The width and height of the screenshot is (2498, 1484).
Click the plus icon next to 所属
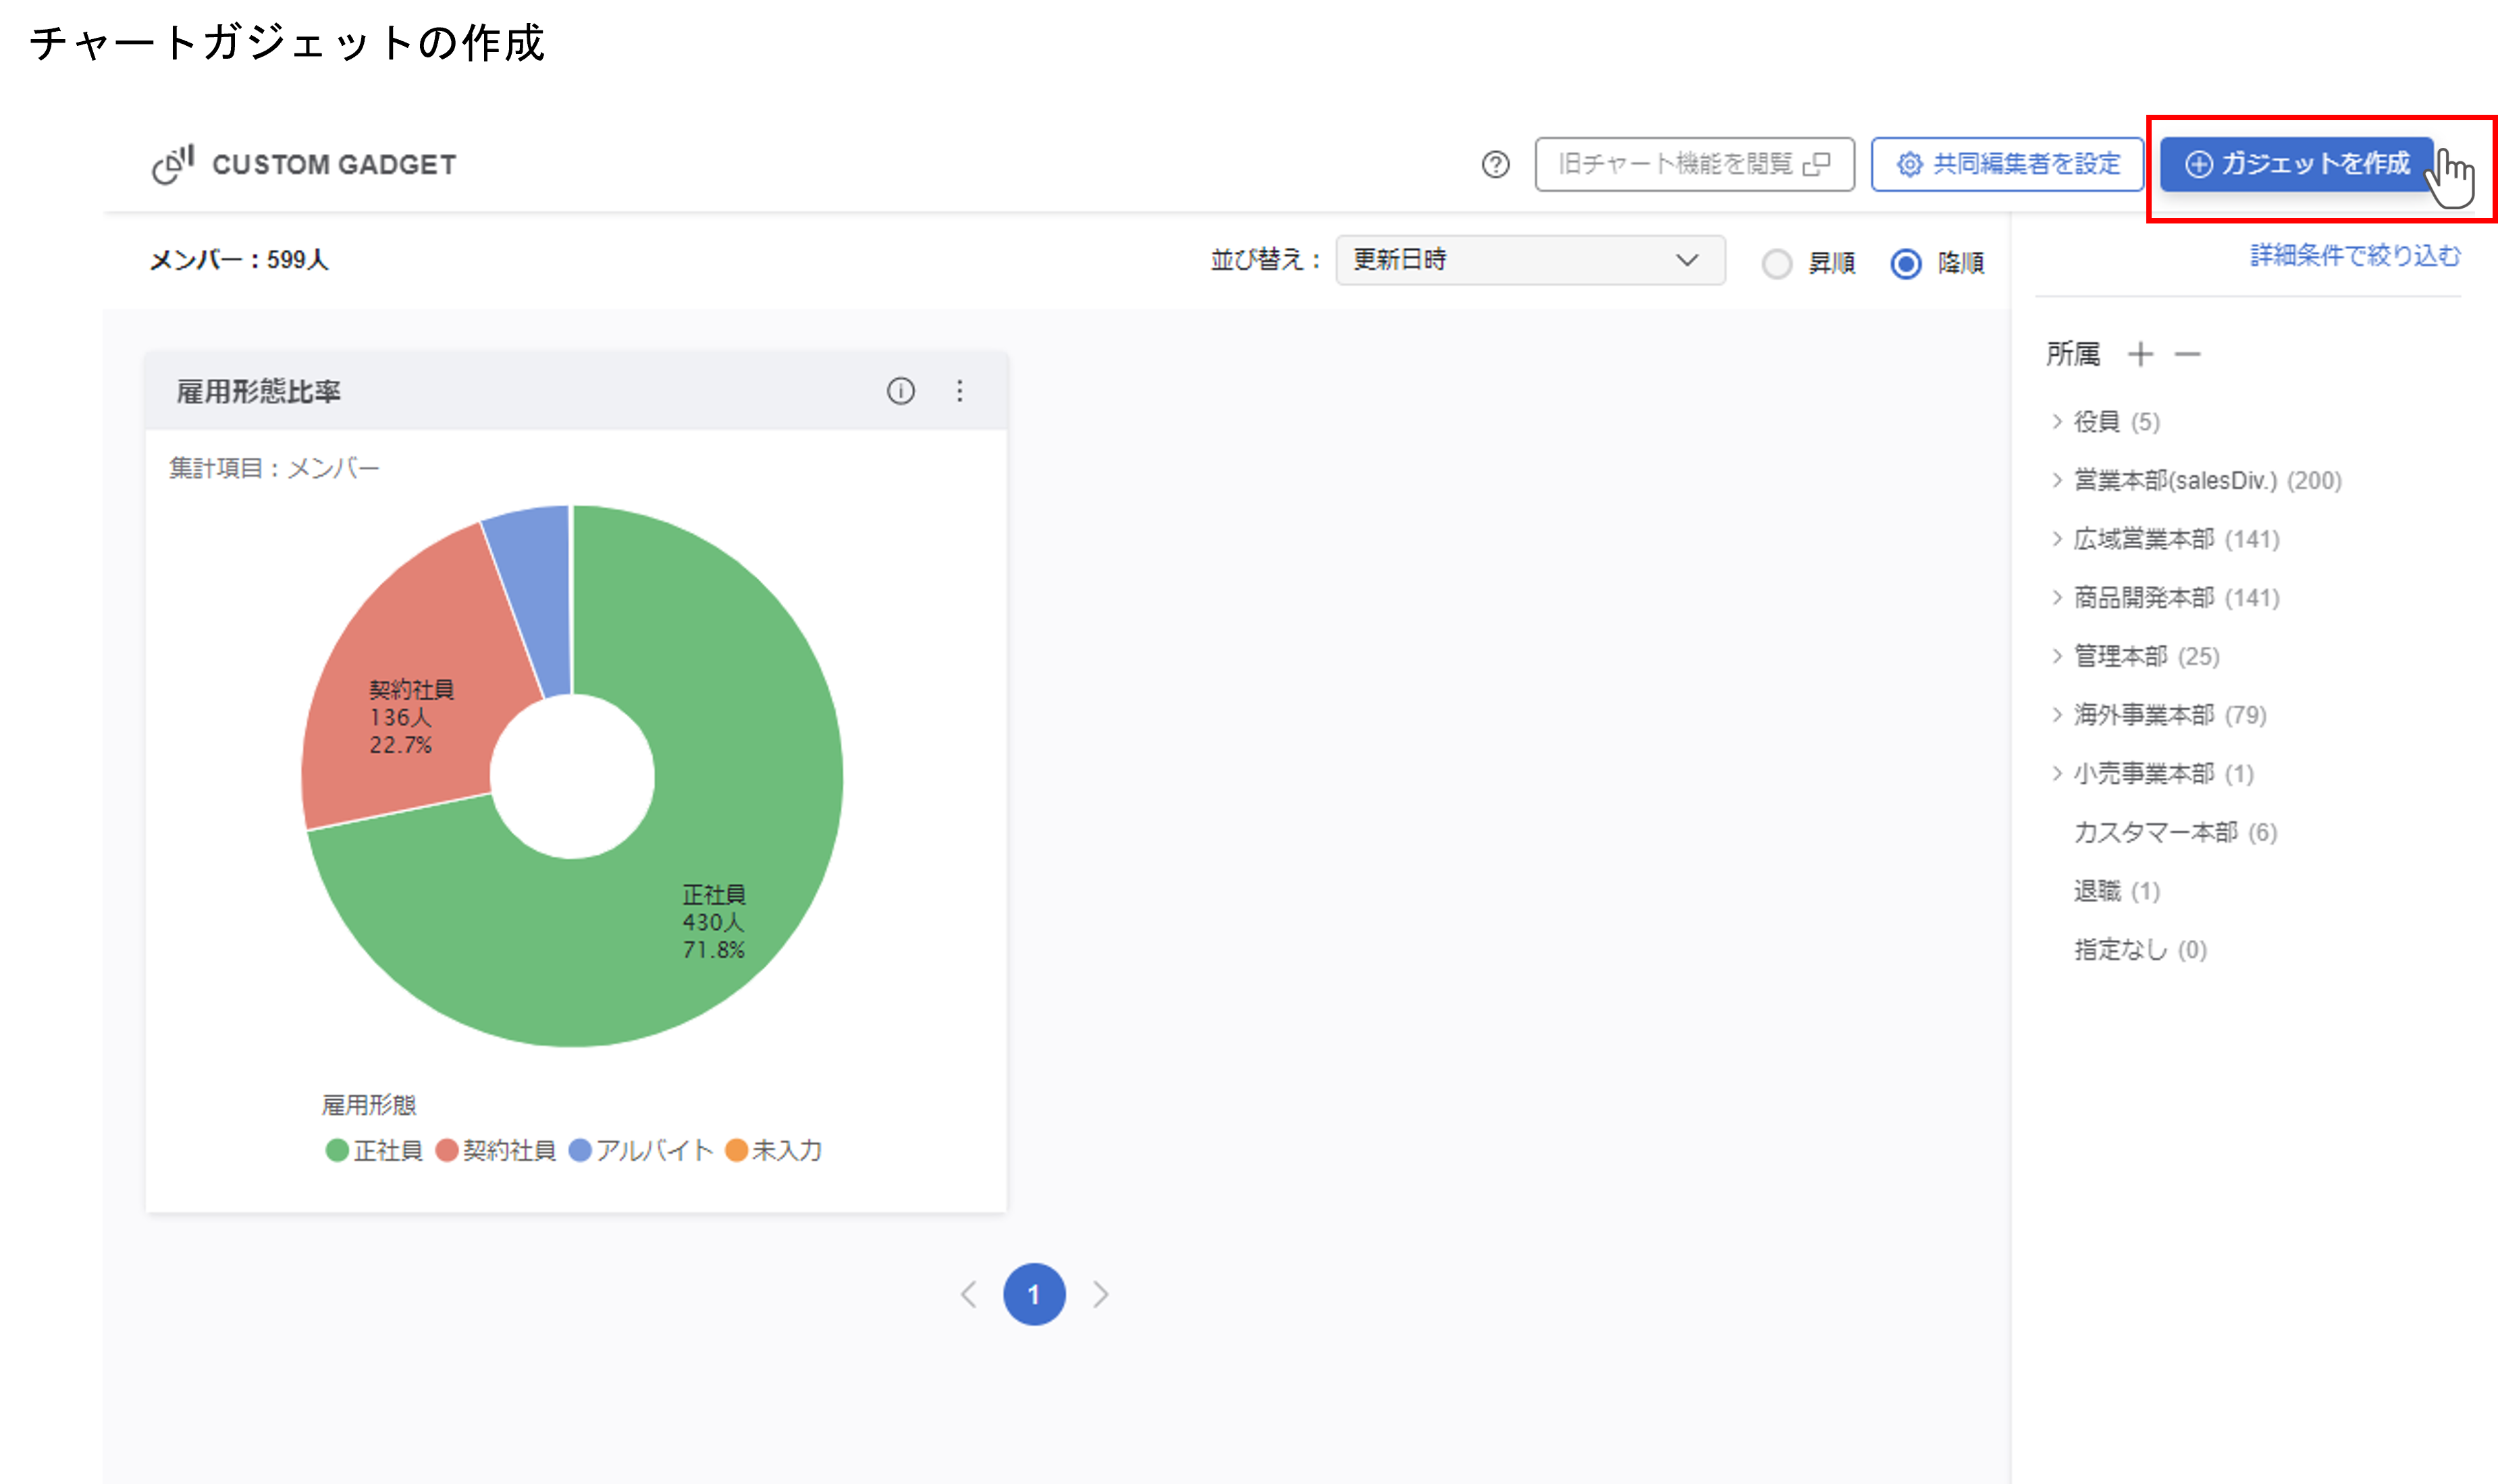click(x=2140, y=354)
